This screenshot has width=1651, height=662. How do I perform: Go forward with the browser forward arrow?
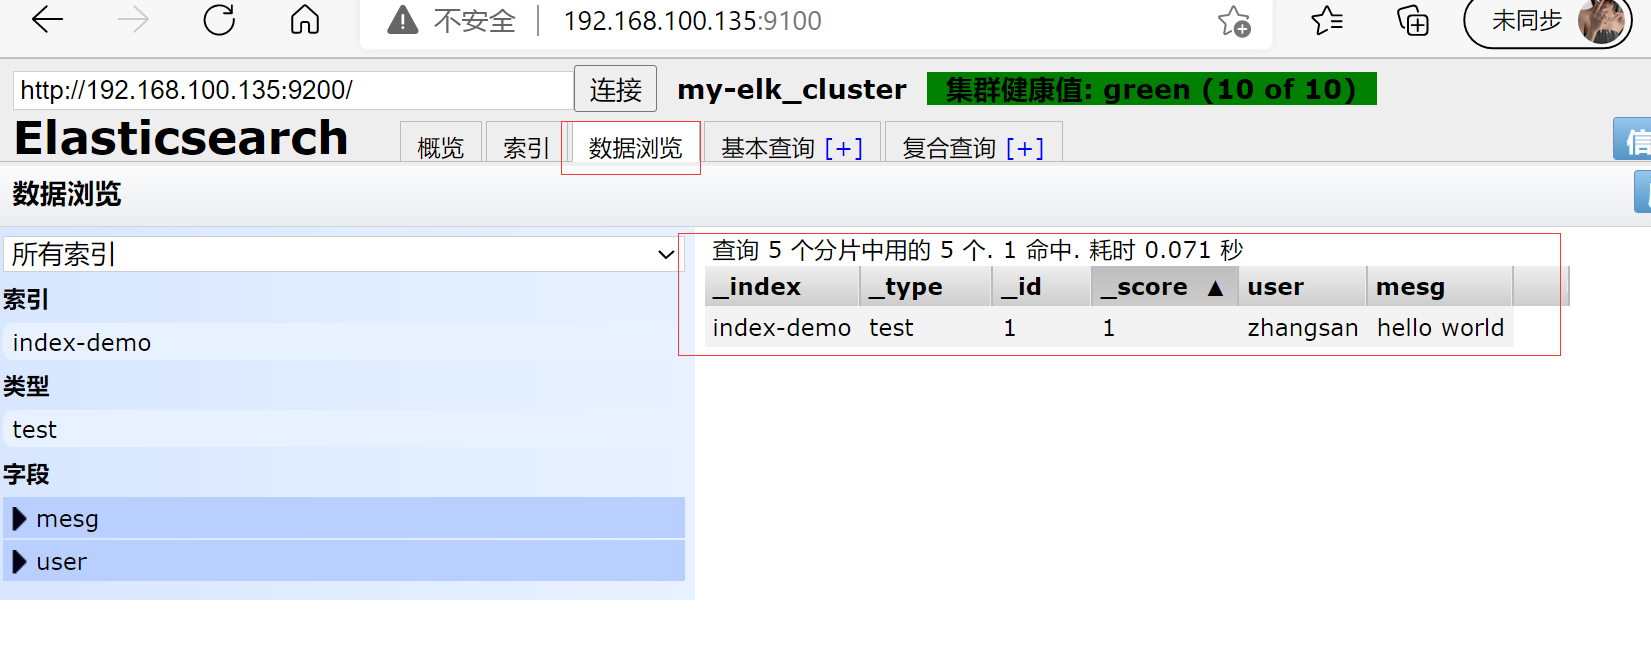[133, 20]
